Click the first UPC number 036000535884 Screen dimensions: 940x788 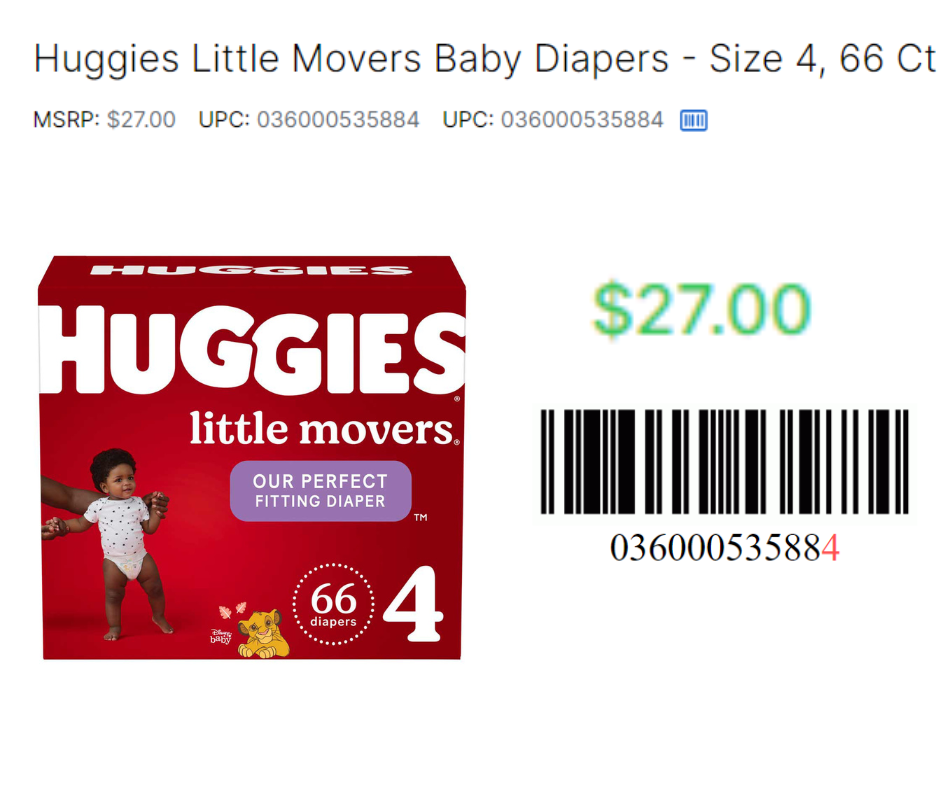[338, 120]
